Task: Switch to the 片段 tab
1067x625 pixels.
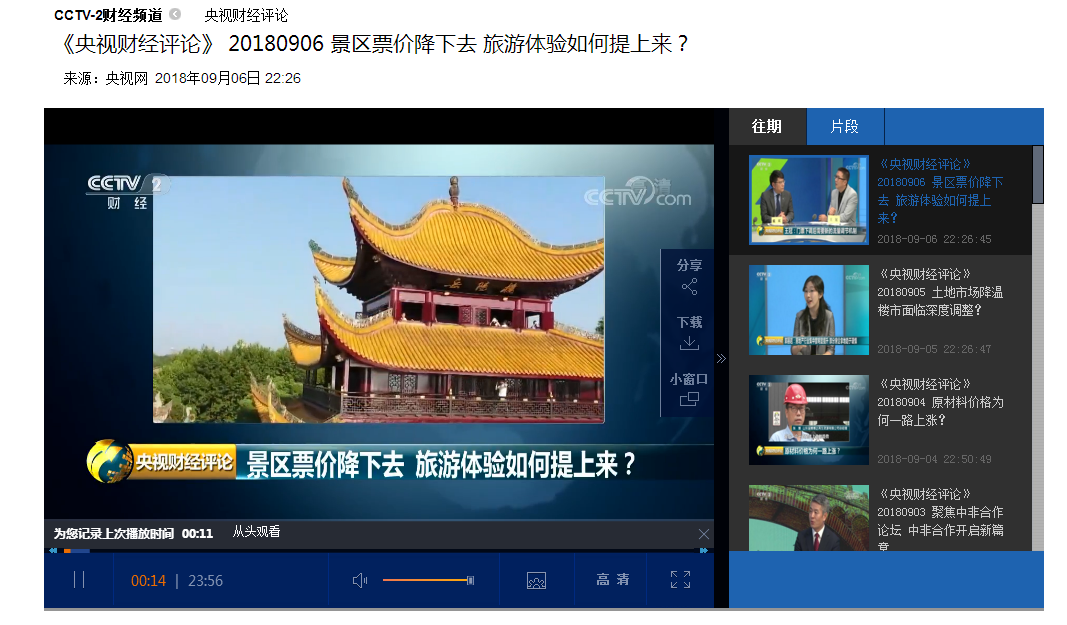Action: (x=844, y=127)
